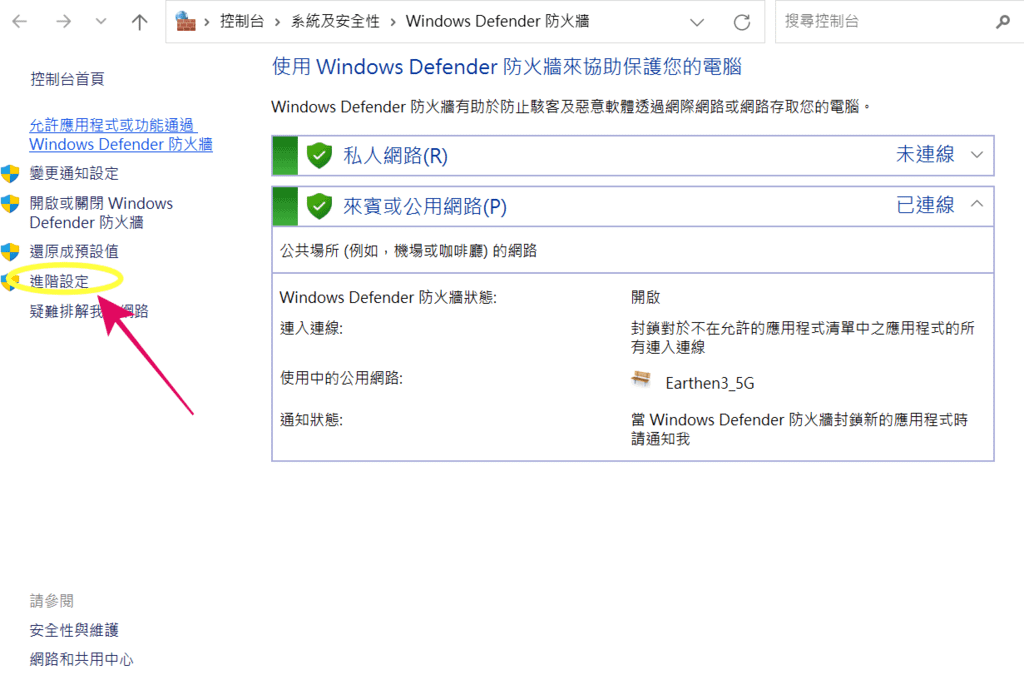Click the 開啟 firewall state value
The height and width of the screenshot is (685, 1024).
[x=646, y=298]
